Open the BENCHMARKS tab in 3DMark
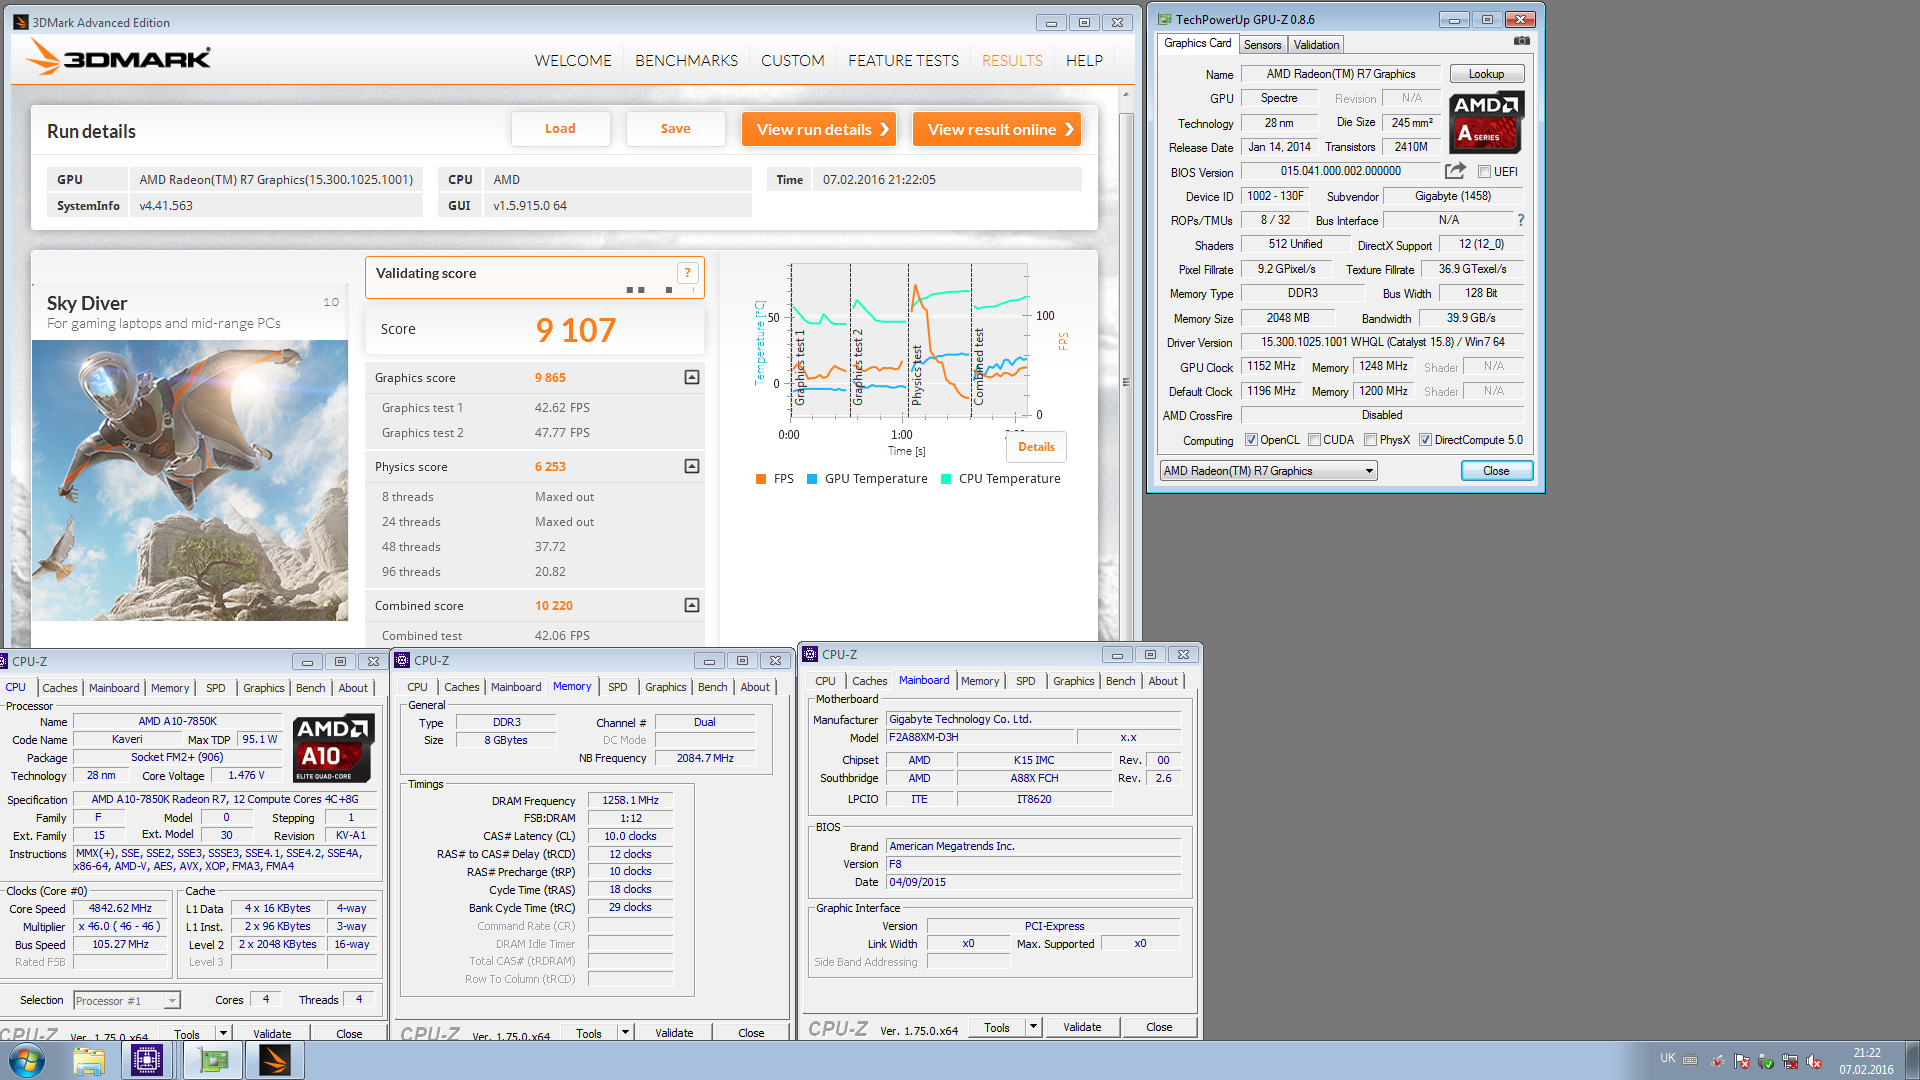 (x=686, y=61)
